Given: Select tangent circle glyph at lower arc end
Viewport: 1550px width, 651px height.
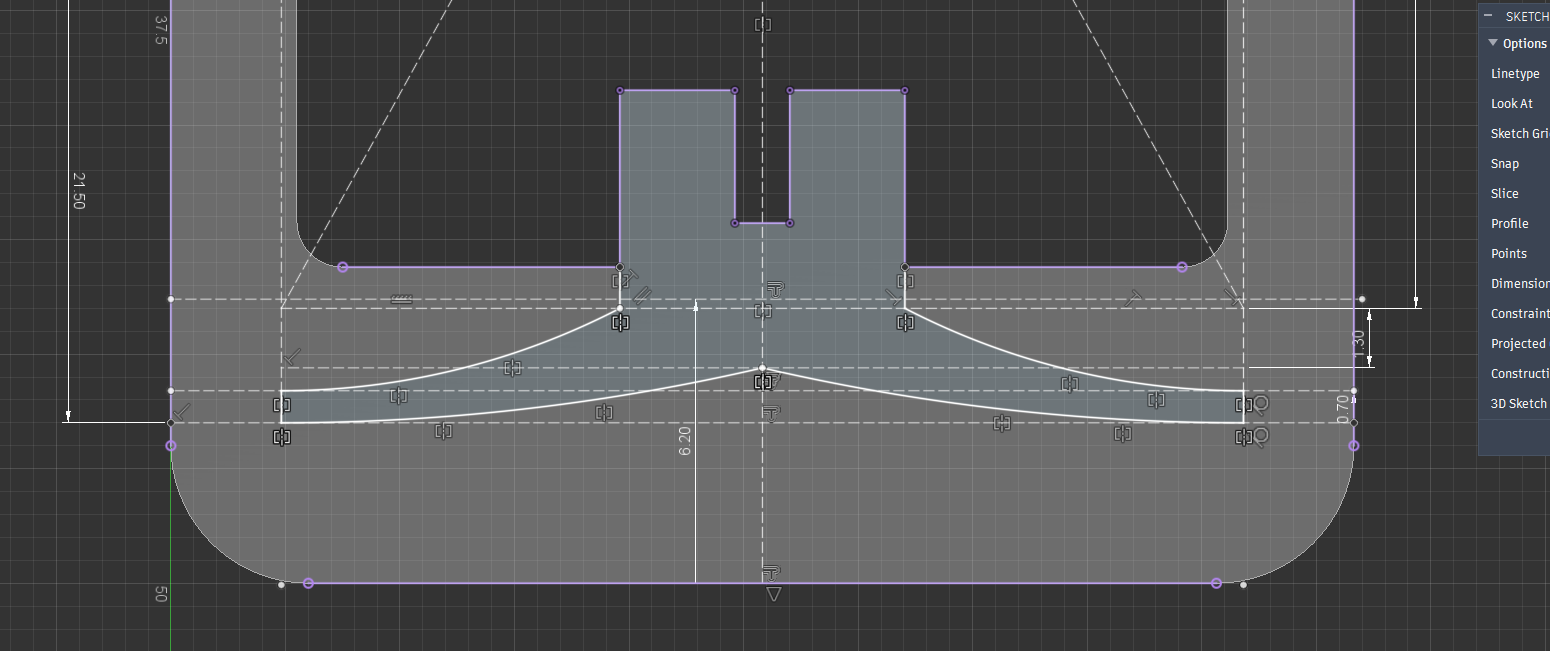Looking at the screenshot, I should tap(1262, 436).
